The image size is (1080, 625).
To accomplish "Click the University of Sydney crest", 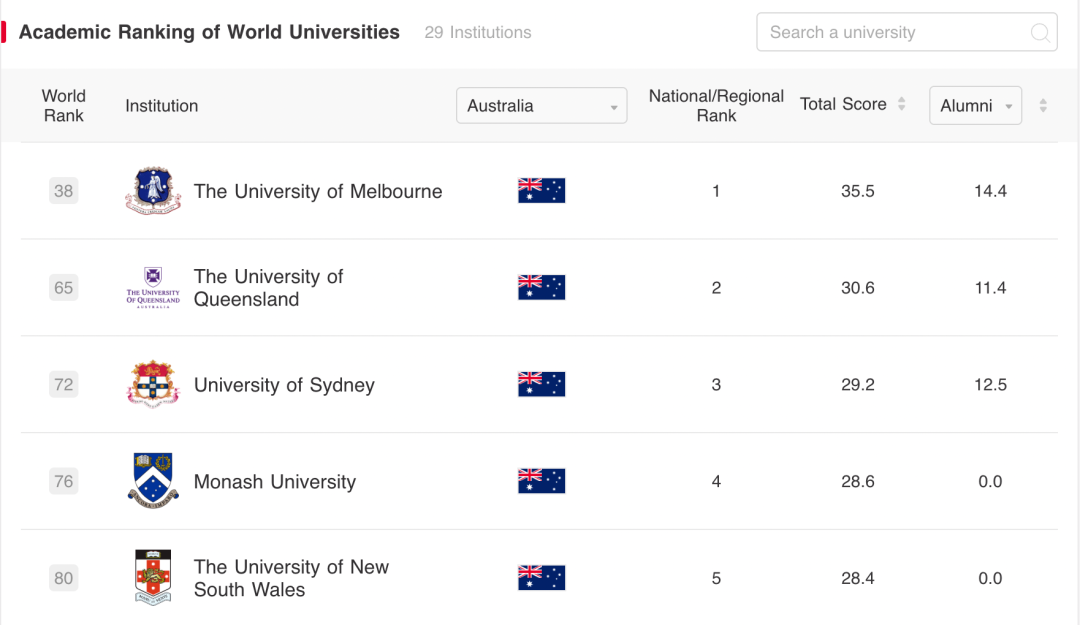I will [153, 385].
